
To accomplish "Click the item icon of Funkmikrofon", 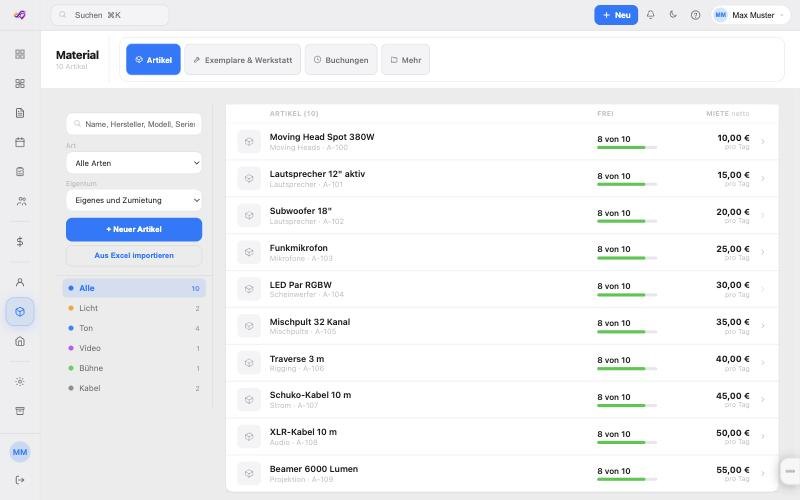I will coord(249,252).
